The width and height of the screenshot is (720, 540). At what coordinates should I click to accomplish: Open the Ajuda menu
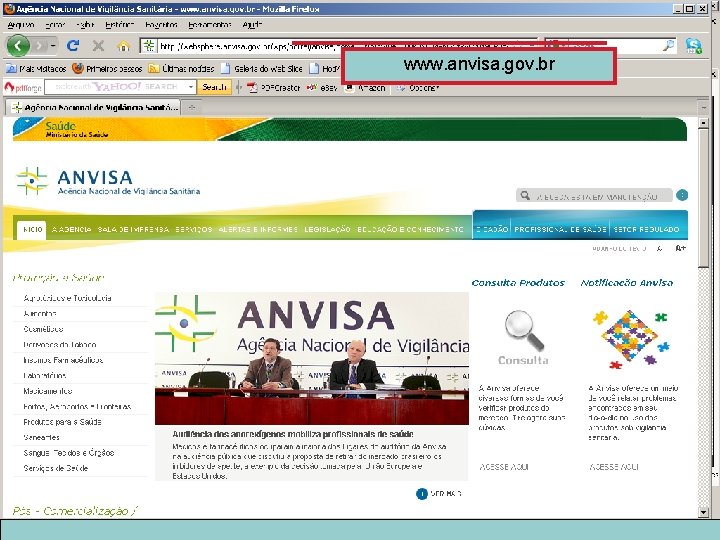pos(252,25)
